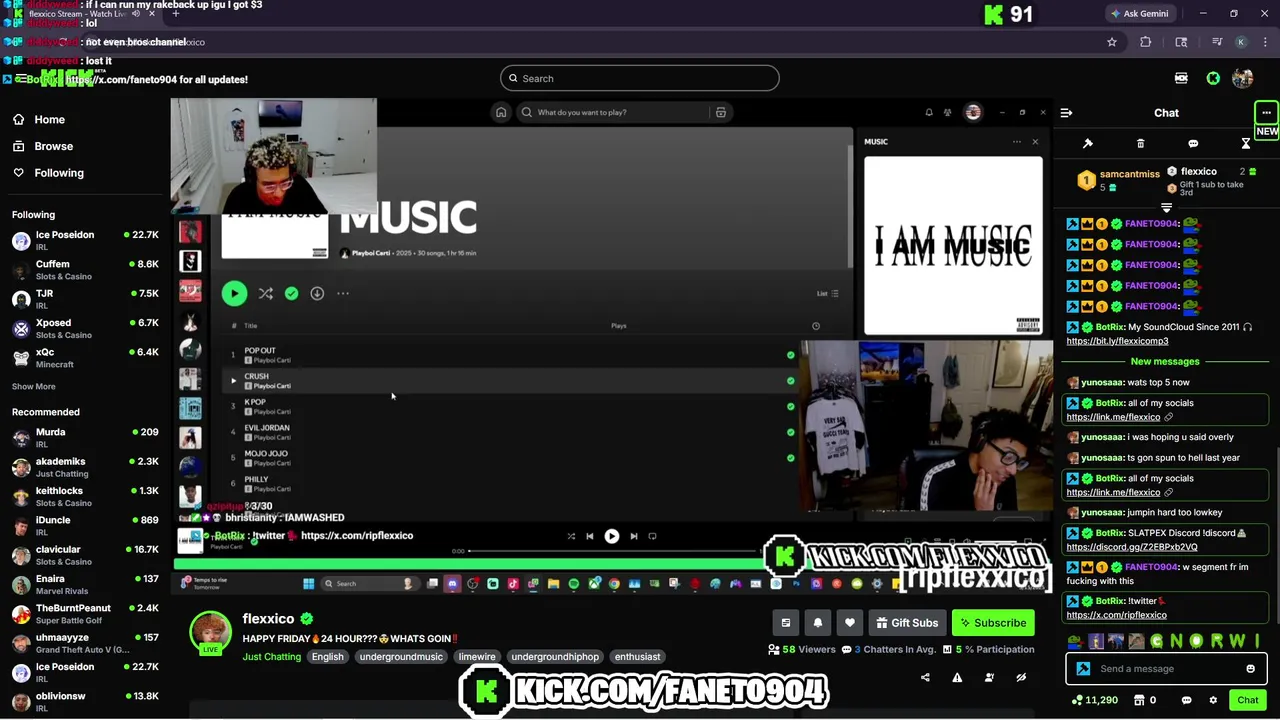Open uhmaayyze recommended channel
This screenshot has width=1280, height=720.
pyautogui.click(x=85, y=642)
